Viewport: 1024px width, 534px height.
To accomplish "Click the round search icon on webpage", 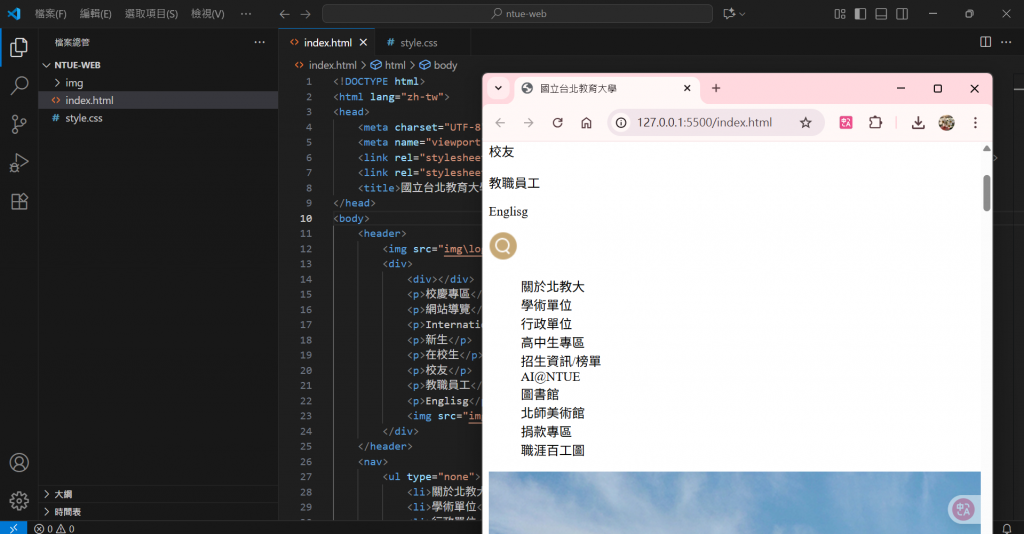I will click(x=503, y=246).
